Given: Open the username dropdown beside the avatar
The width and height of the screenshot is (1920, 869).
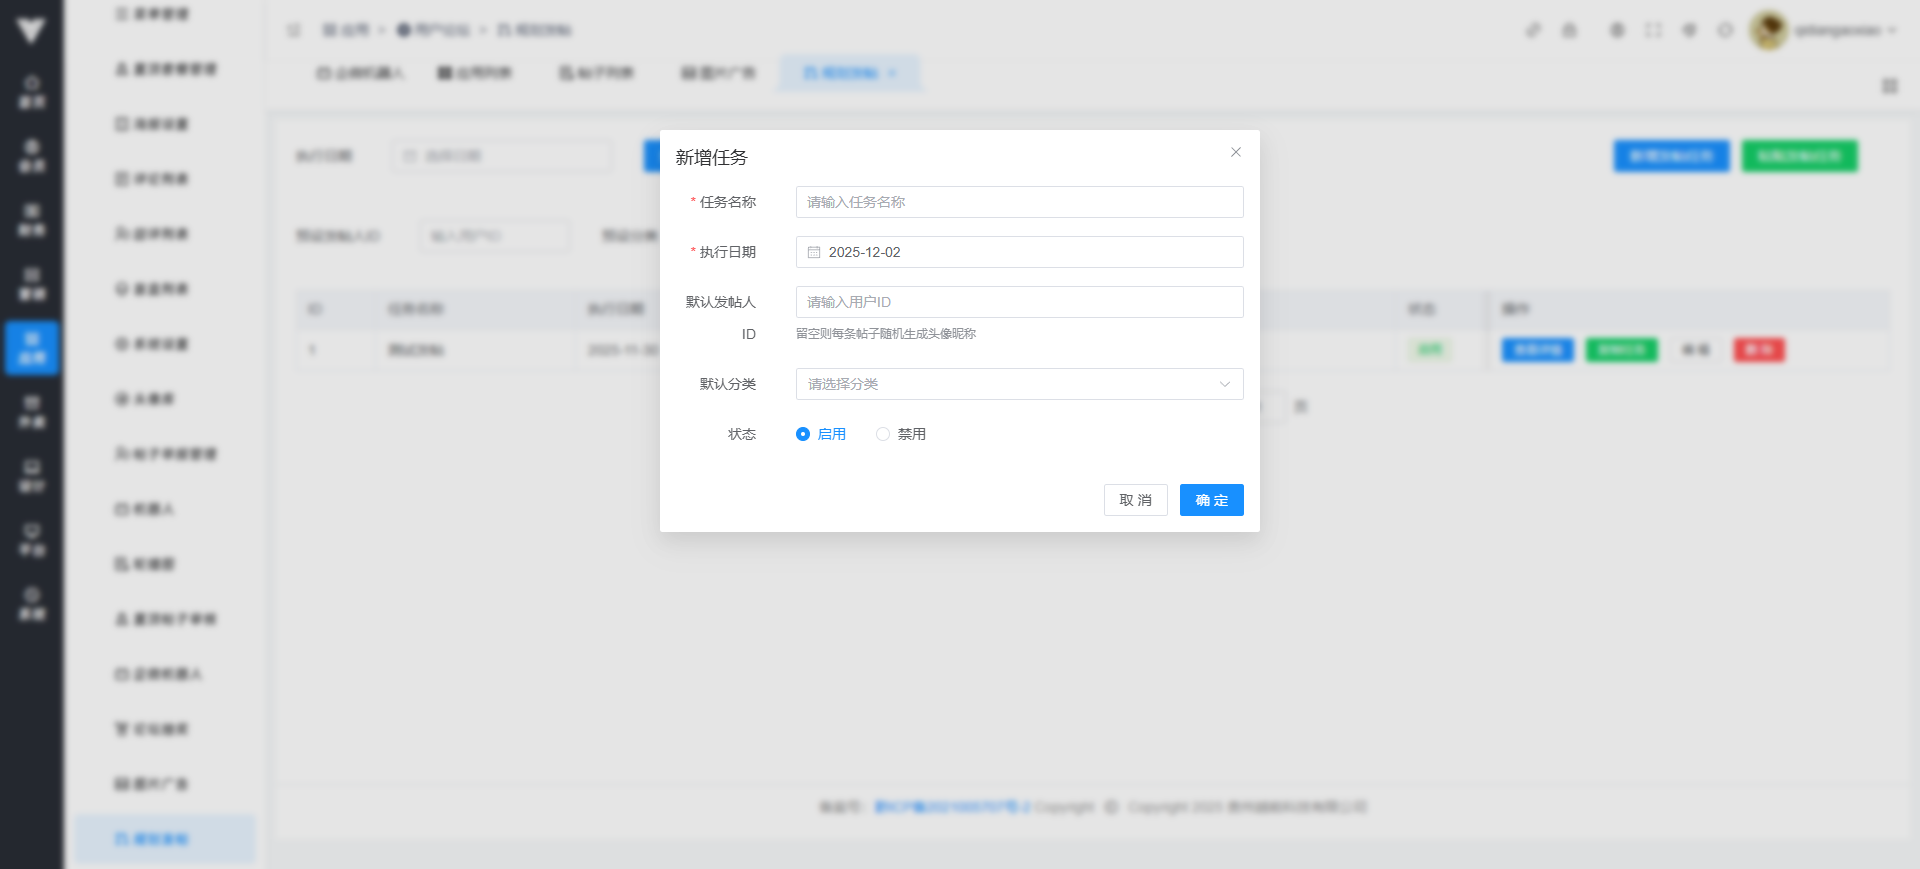Looking at the screenshot, I should tap(1845, 30).
